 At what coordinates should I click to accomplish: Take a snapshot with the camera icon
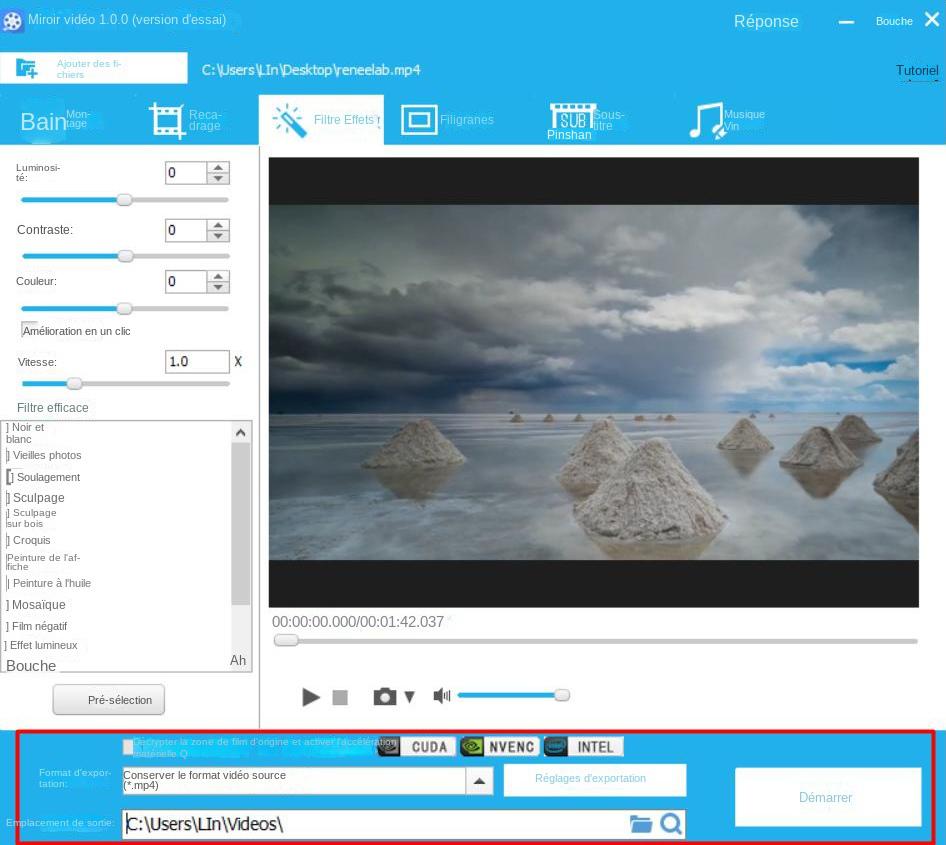point(385,696)
